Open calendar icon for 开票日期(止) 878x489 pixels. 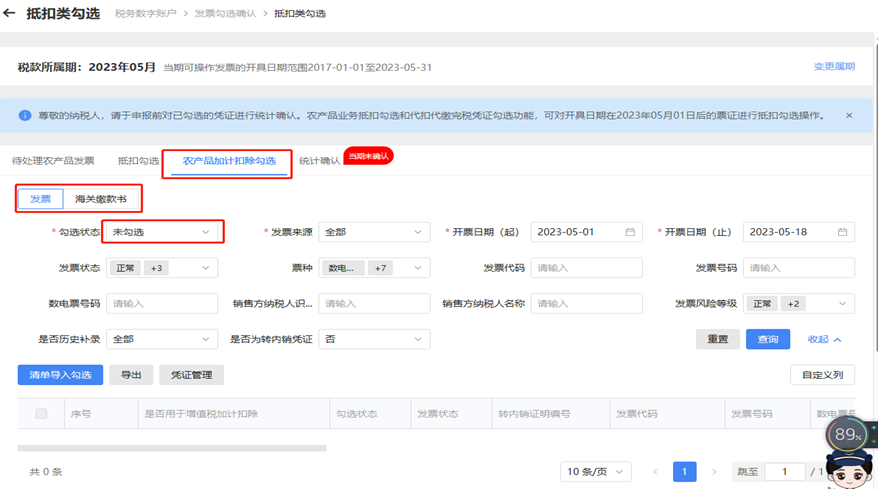tap(842, 232)
